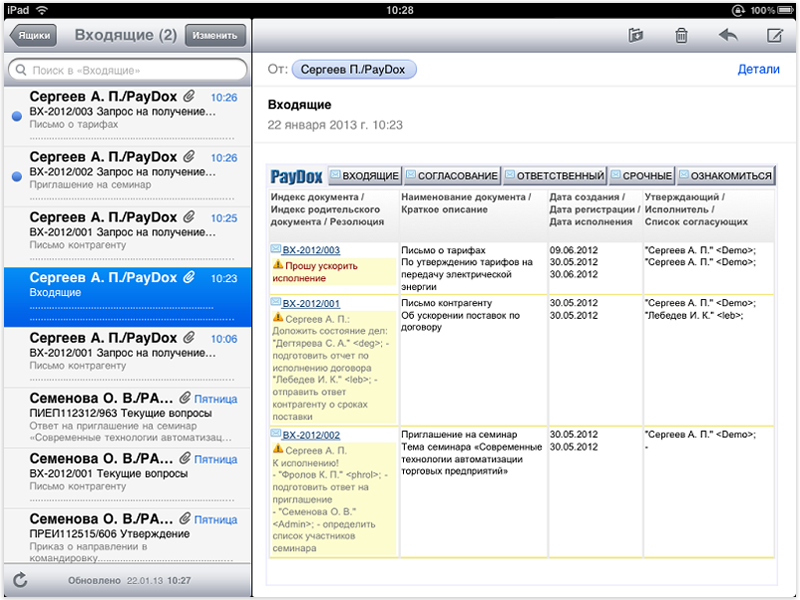Tap Ящики to go back to mailboxes

click(x=33, y=34)
